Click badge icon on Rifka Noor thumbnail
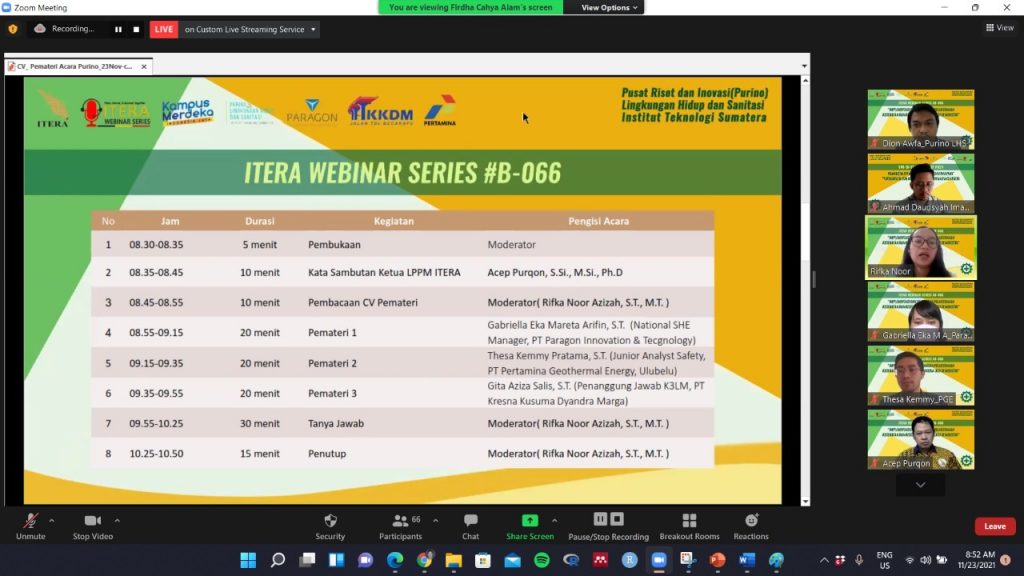The image size is (1024, 576). pyautogui.click(x=966, y=268)
